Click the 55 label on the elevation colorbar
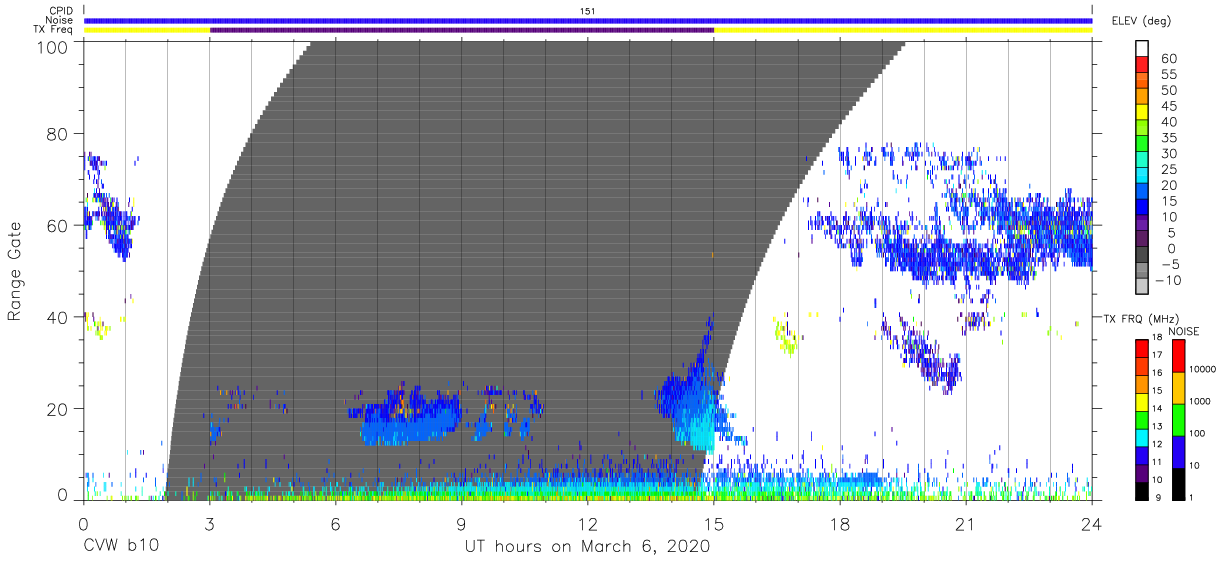The width and height of the screenshot is (1228, 567). coord(1169,75)
